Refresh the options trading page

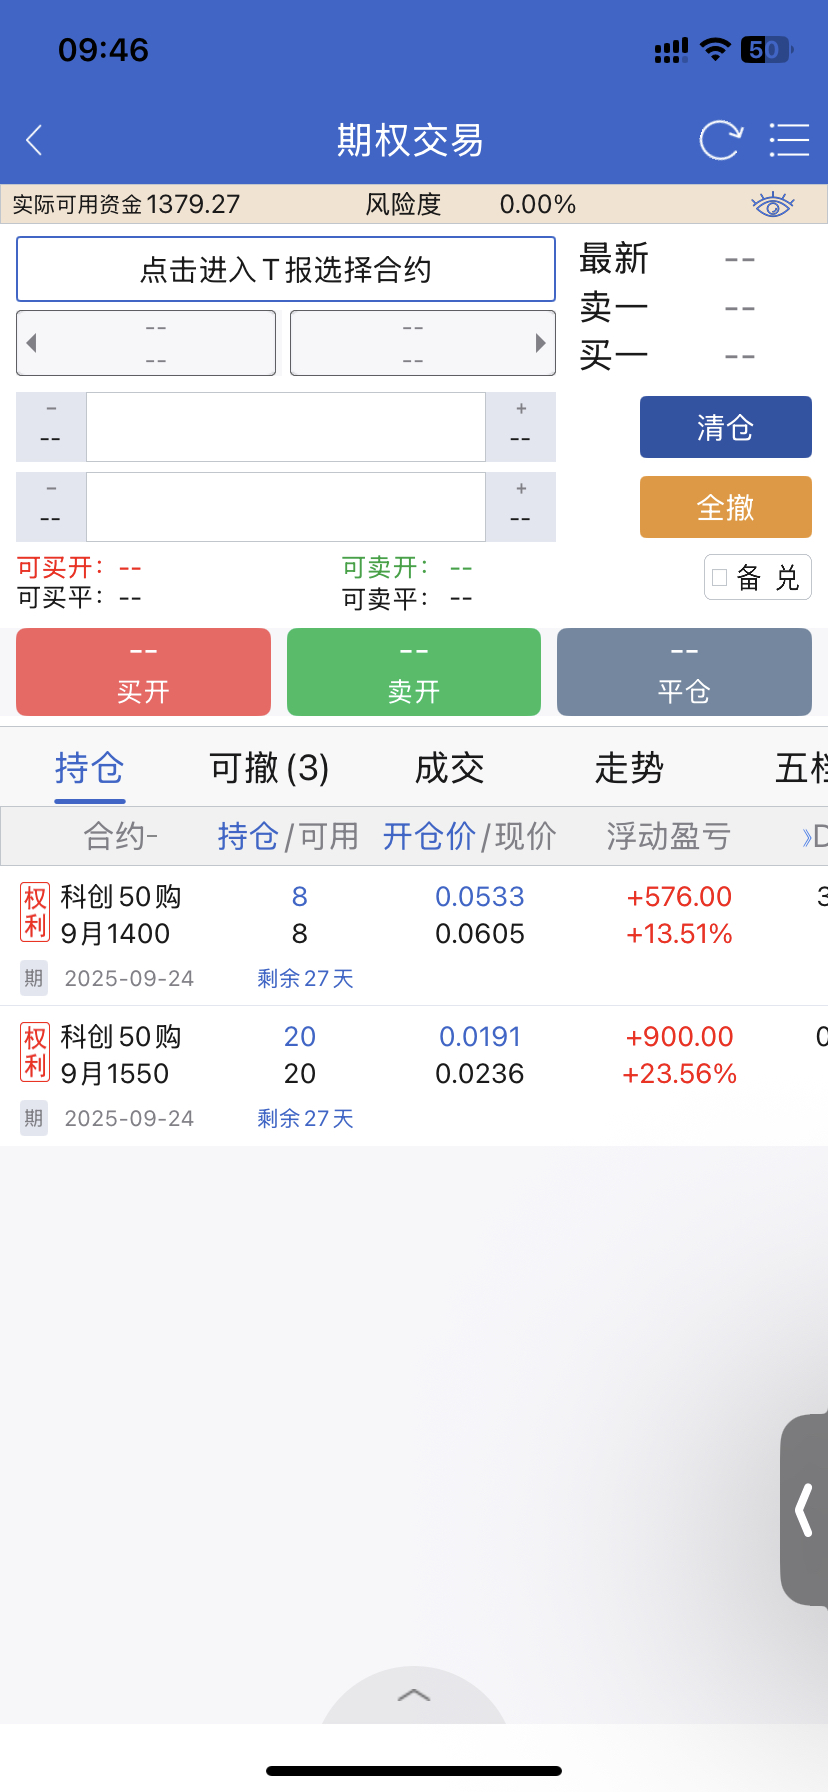(x=720, y=140)
